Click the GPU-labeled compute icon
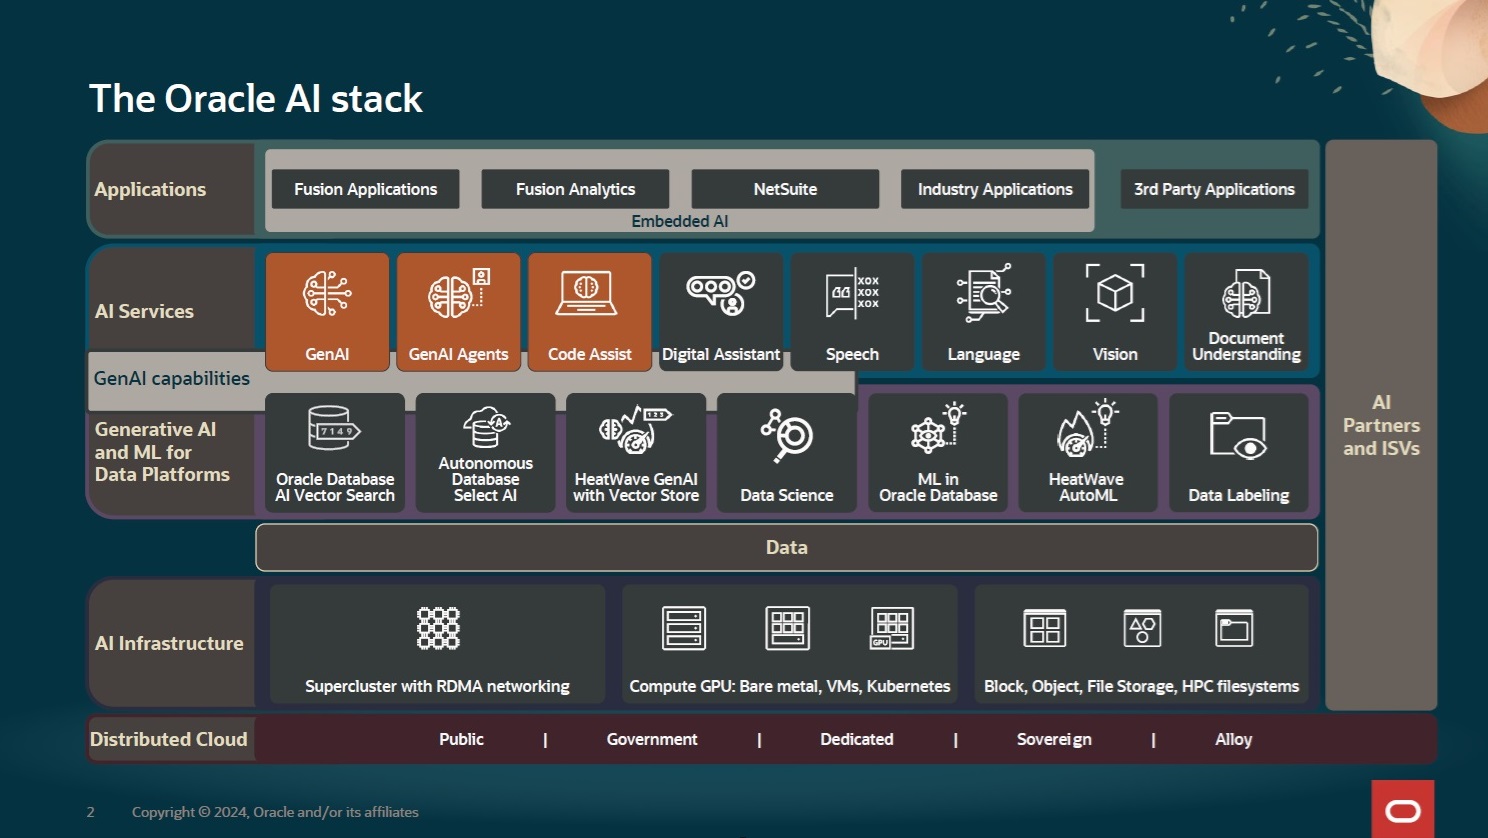This screenshot has width=1488, height=838. (x=891, y=628)
